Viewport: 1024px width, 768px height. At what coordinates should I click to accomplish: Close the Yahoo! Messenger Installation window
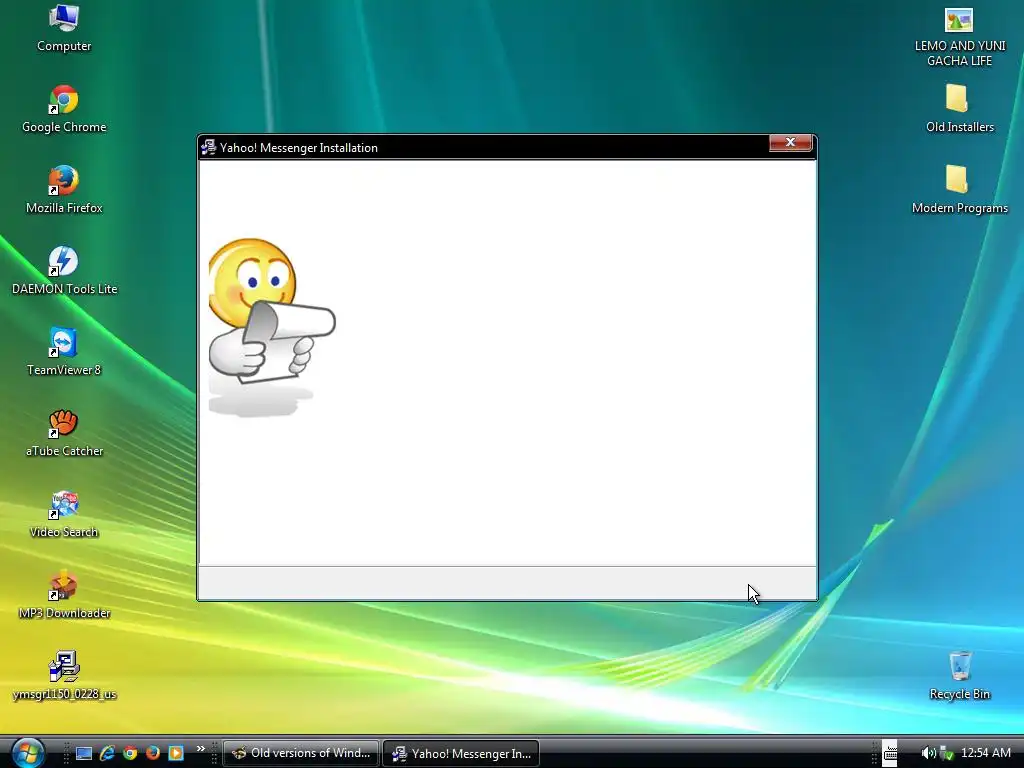pyautogui.click(x=790, y=142)
